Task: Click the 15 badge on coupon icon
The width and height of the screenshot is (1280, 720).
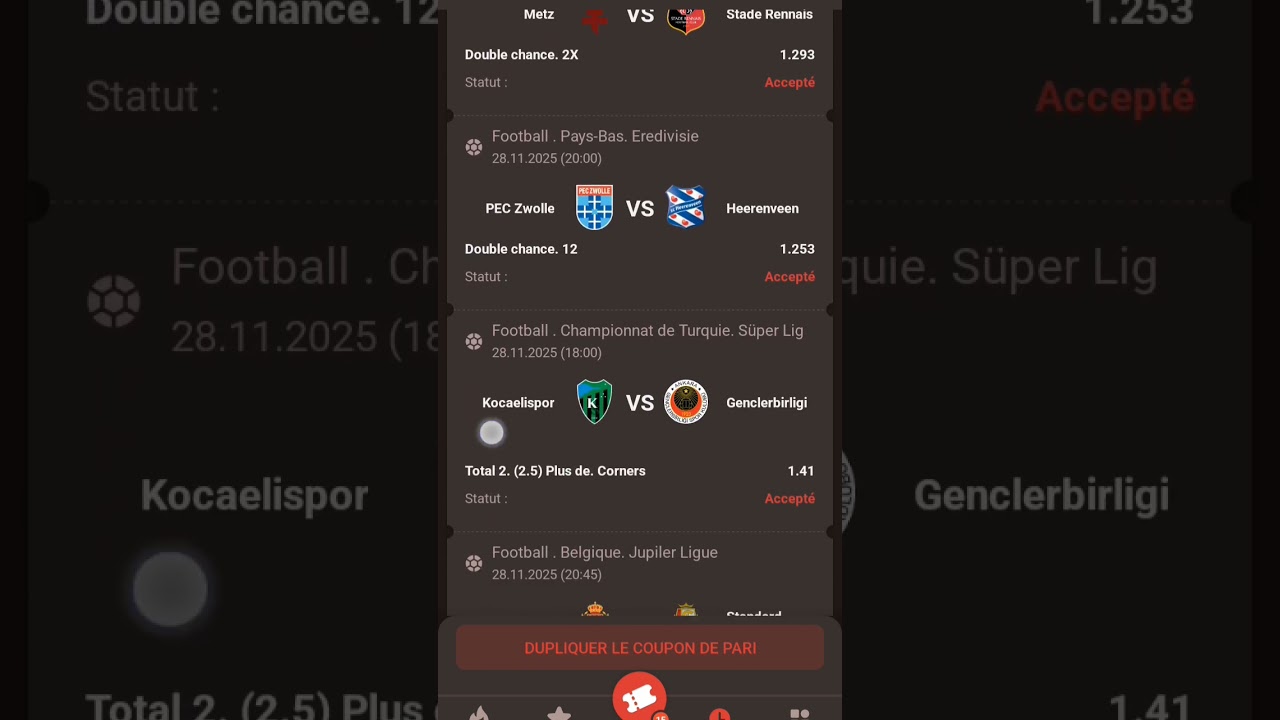Action: 660,716
